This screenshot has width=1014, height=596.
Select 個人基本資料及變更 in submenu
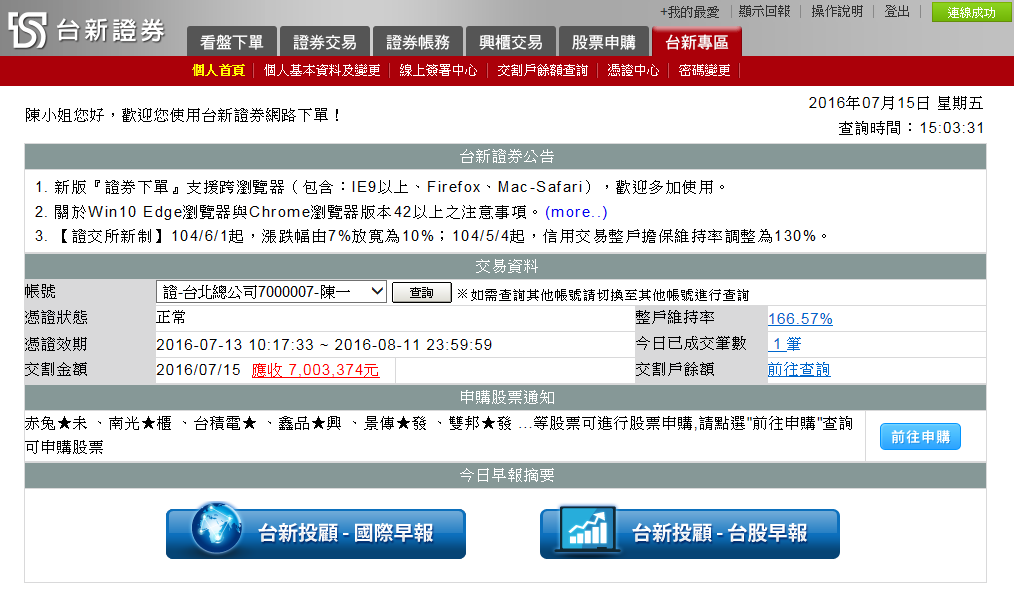coord(322,70)
